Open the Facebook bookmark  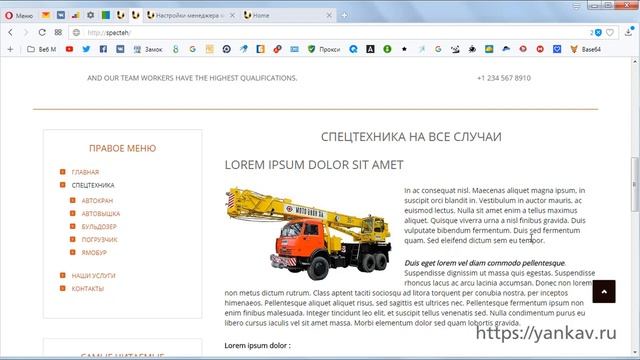coord(103,49)
